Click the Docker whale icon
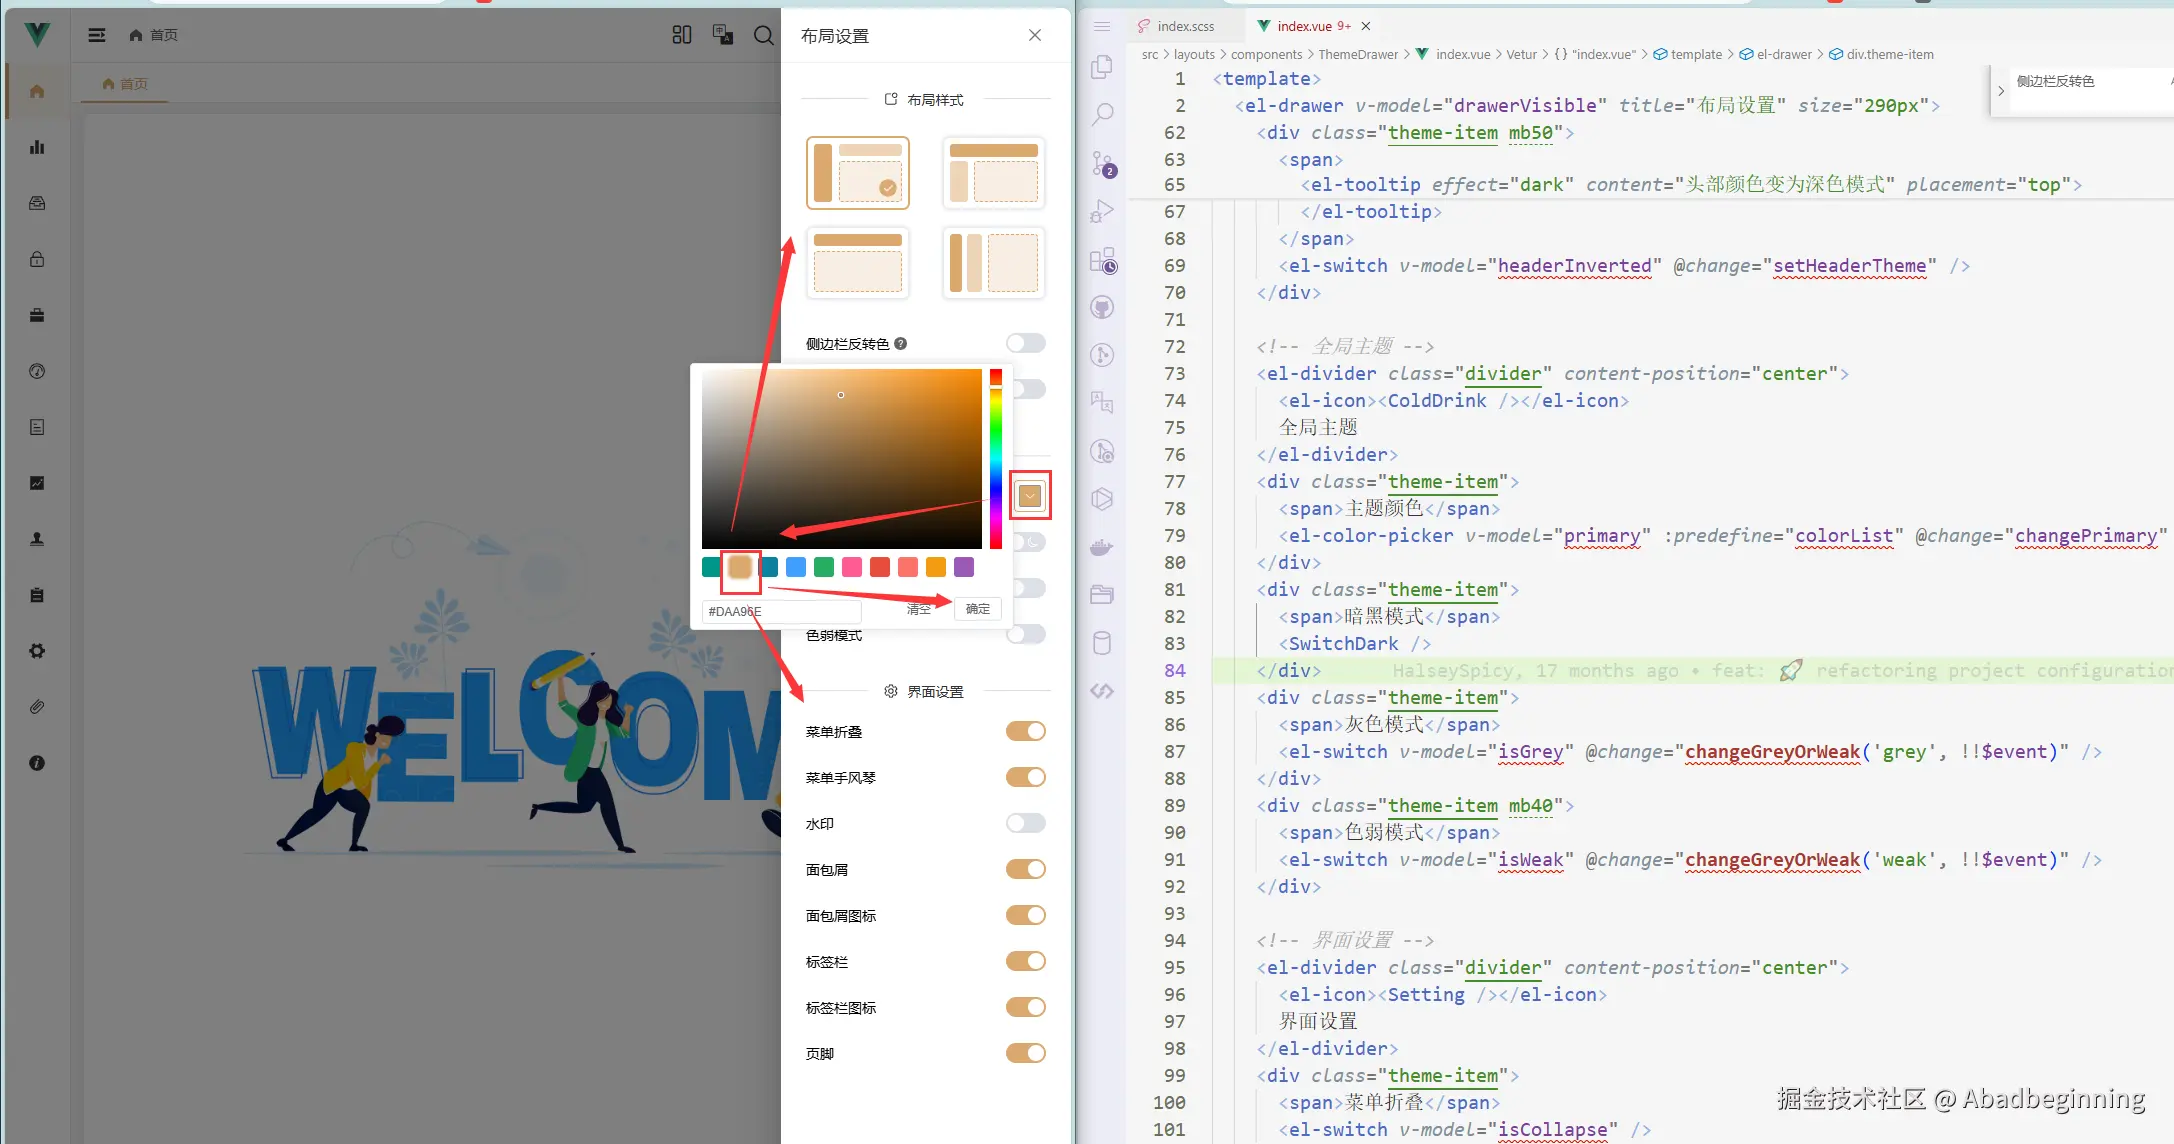 point(1102,547)
